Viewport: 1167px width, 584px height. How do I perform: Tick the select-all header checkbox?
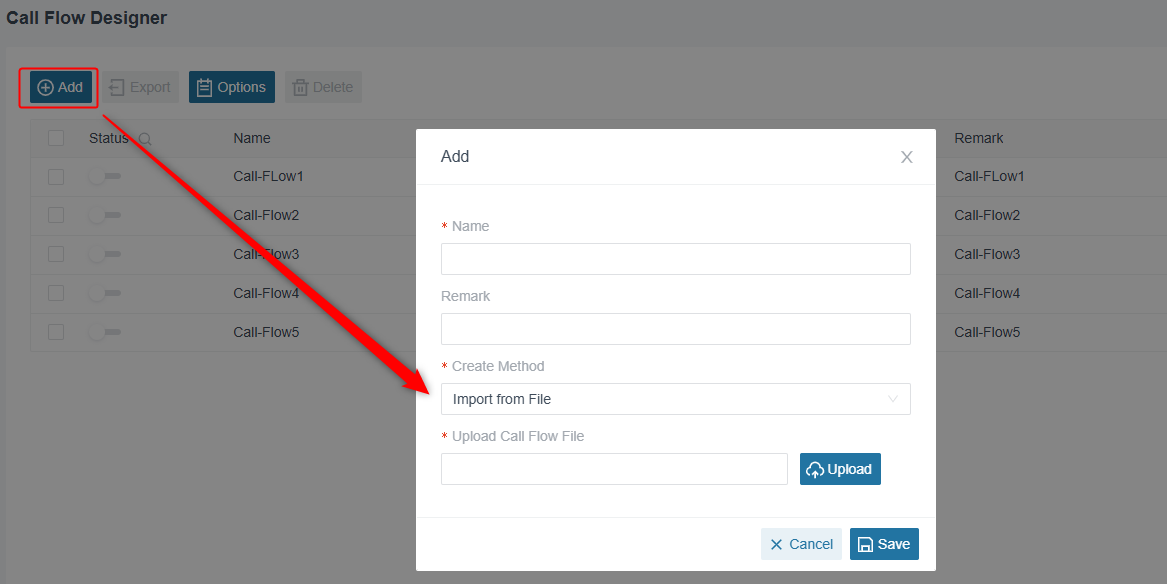pos(56,138)
